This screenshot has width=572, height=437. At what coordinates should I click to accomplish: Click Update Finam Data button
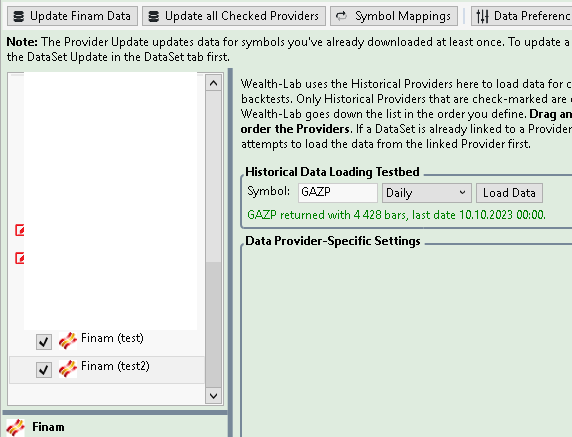click(x=72, y=16)
